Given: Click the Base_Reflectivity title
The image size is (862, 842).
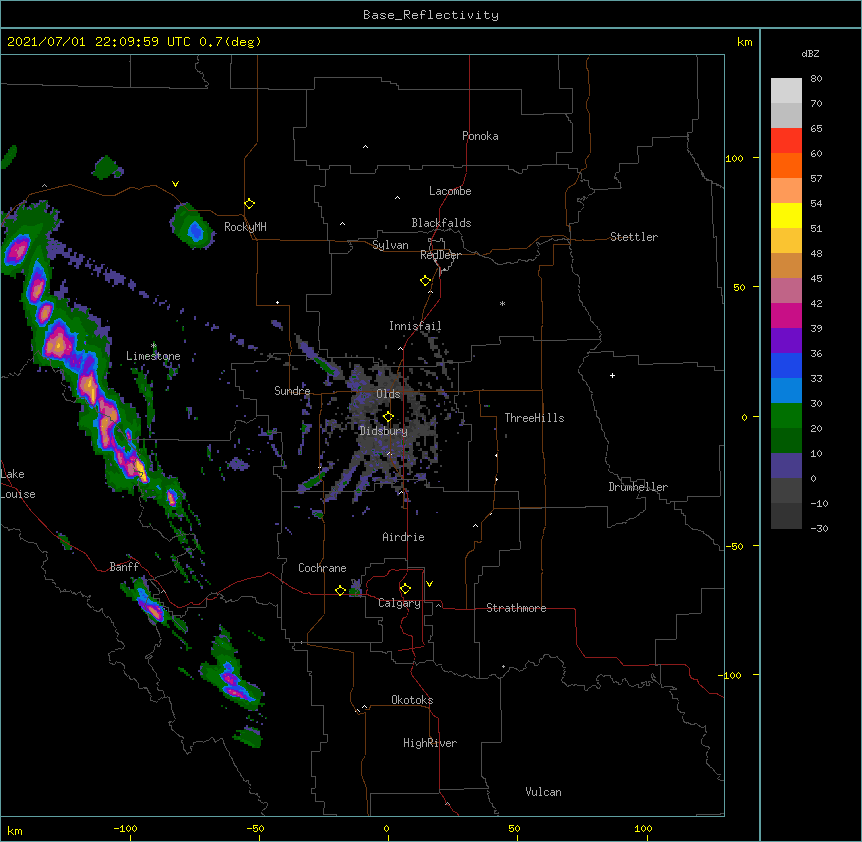Looking at the screenshot, I should click(431, 15).
